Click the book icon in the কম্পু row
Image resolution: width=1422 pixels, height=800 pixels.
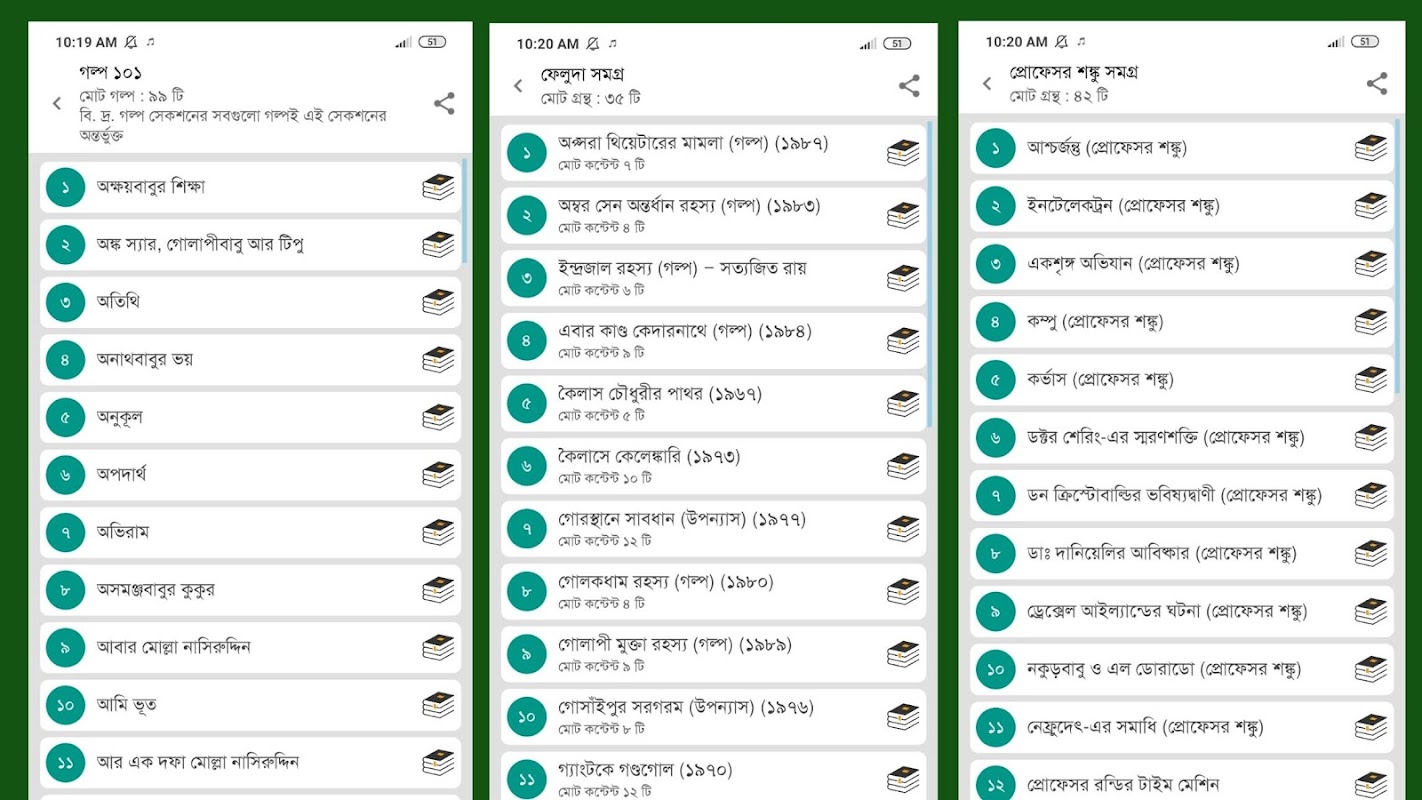pyautogui.click(x=1371, y=322)
